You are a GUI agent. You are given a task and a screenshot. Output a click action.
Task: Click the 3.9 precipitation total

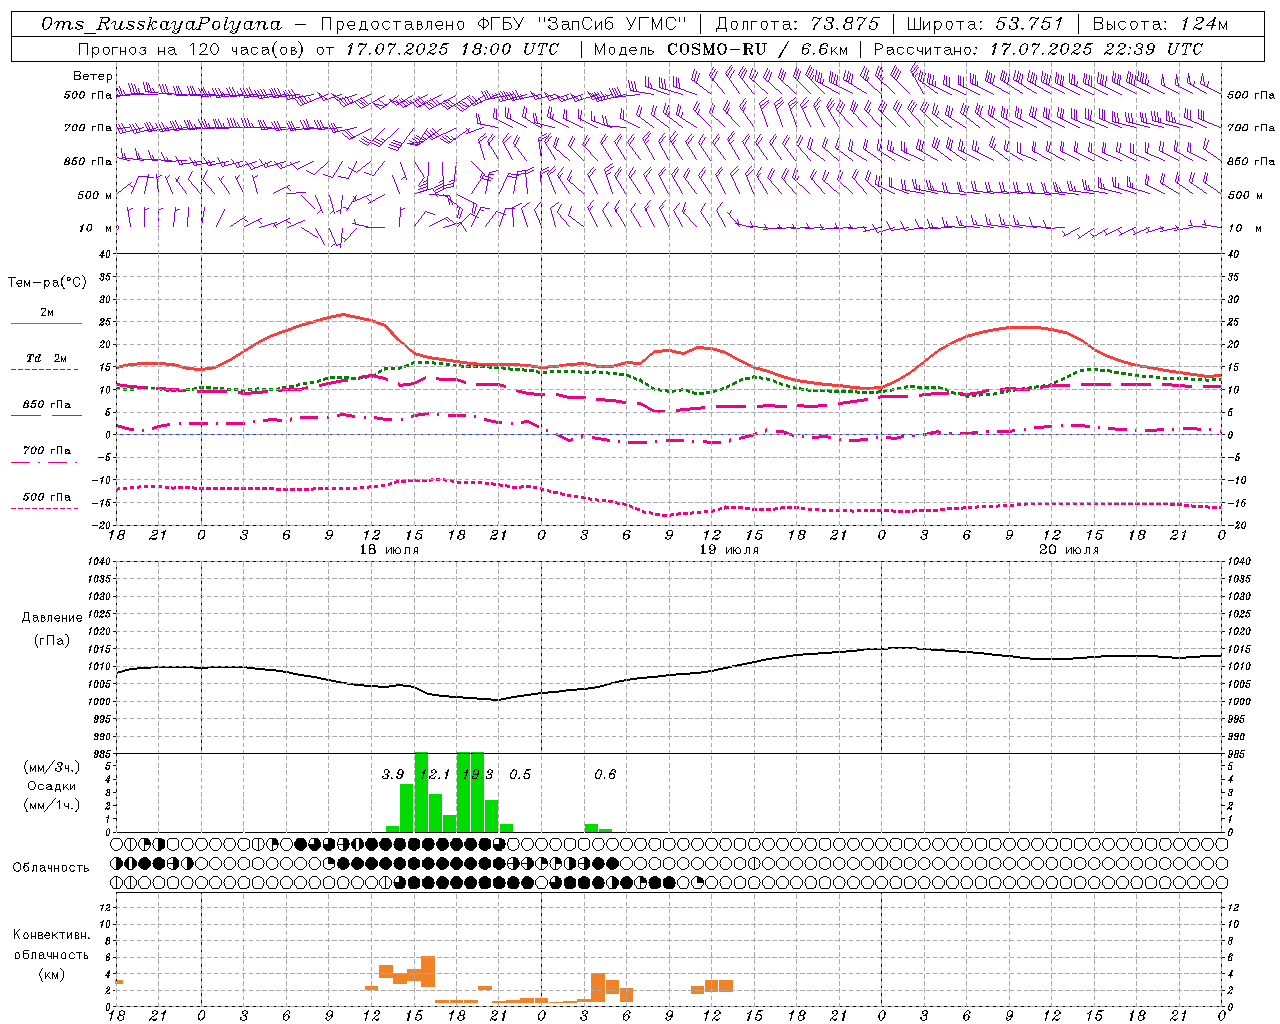pos(393,774)
